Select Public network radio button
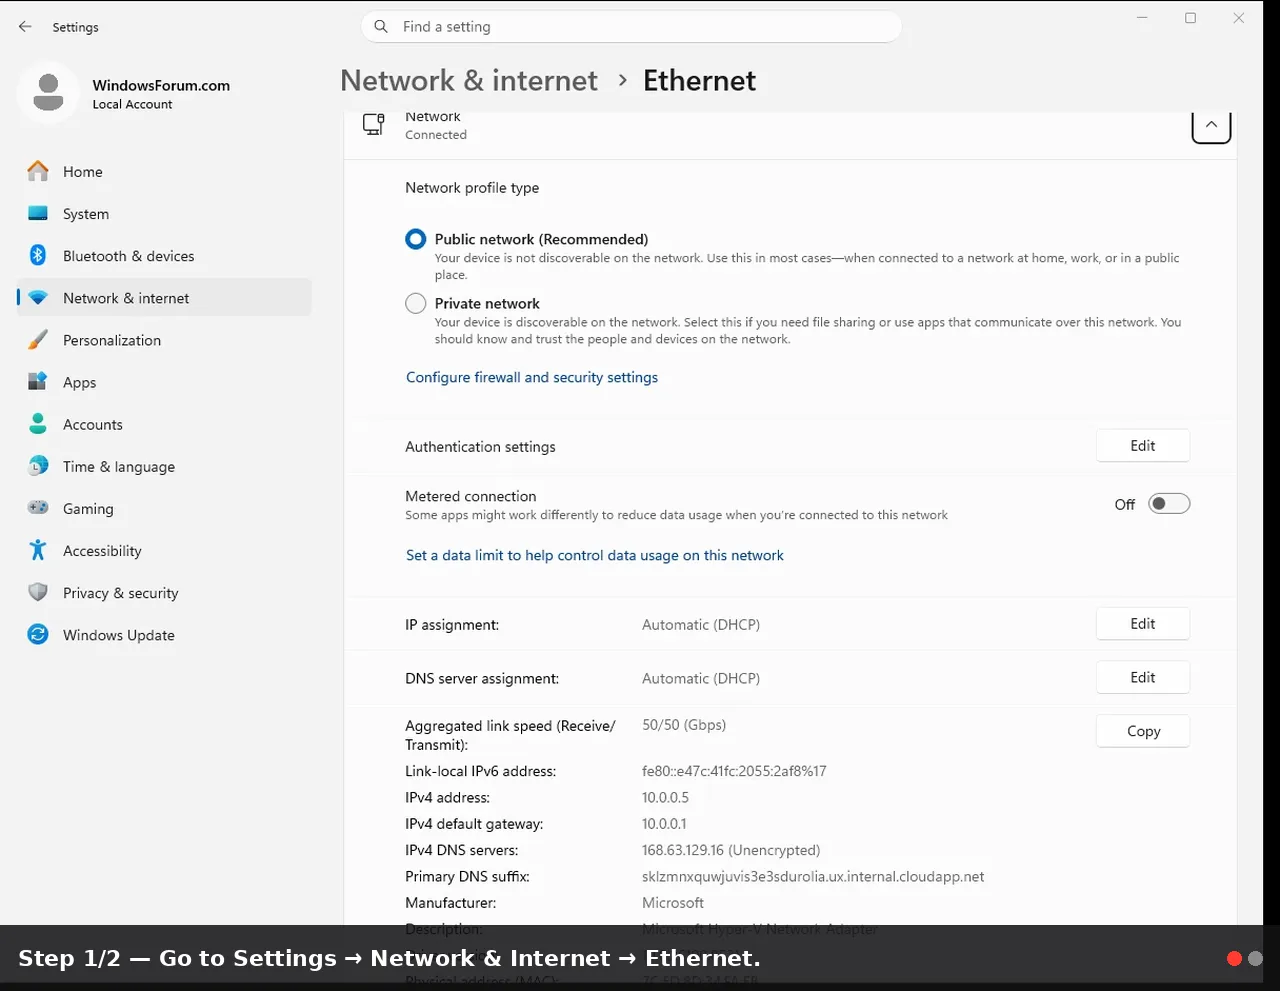The height and width of the screenshot is (991, 1280). 416,239
